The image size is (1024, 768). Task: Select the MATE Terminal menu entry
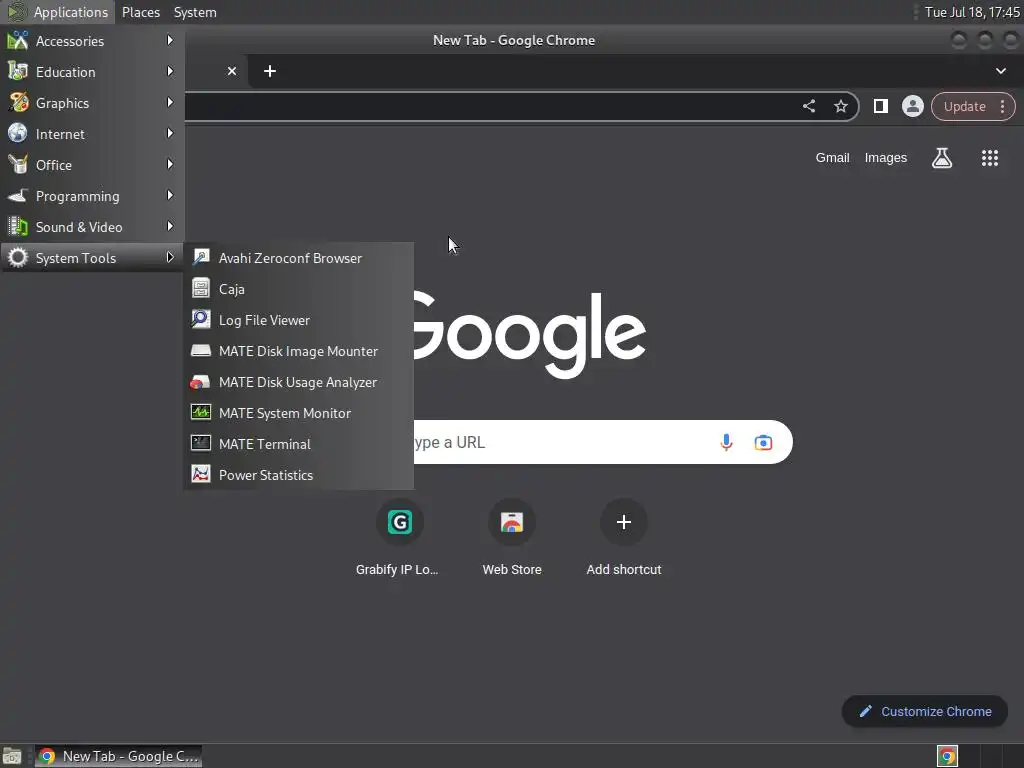[298, 444]
